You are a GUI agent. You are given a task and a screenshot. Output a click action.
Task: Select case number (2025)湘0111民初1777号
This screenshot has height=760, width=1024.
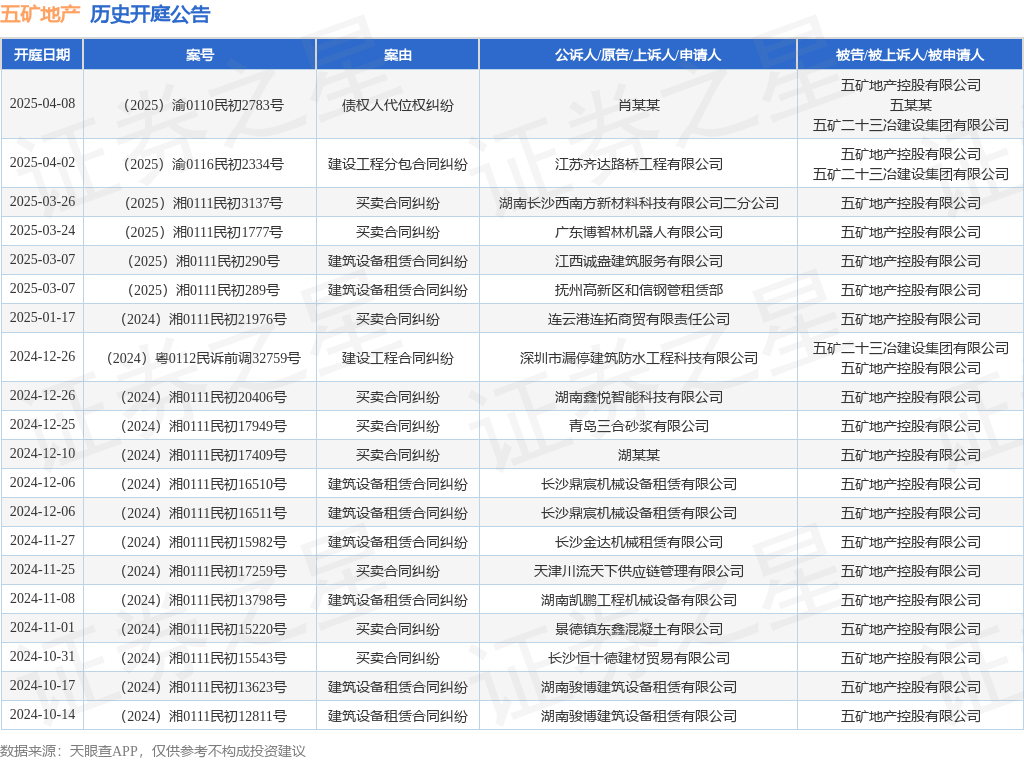(204, 232)
